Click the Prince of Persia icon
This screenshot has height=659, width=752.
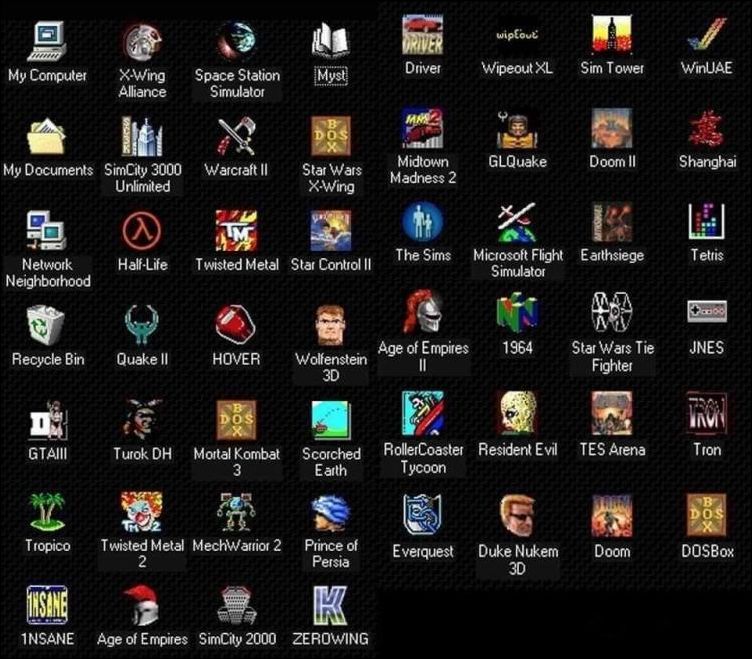pos(330,511)
